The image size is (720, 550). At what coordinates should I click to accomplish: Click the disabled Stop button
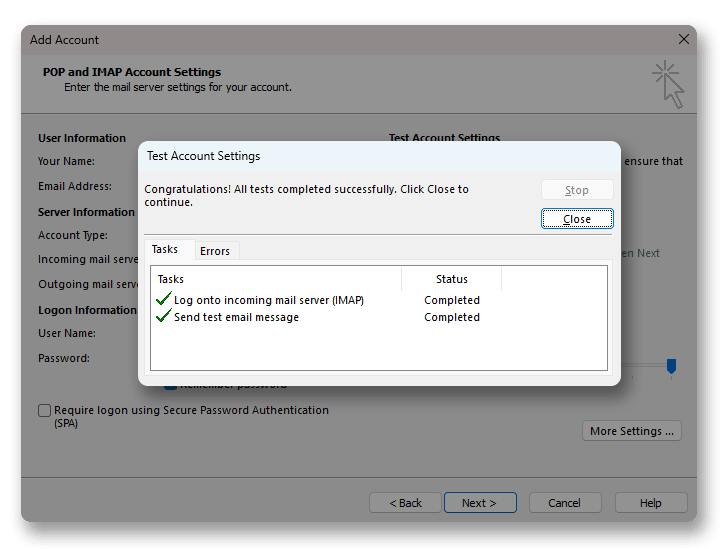(x=577, y=190)
